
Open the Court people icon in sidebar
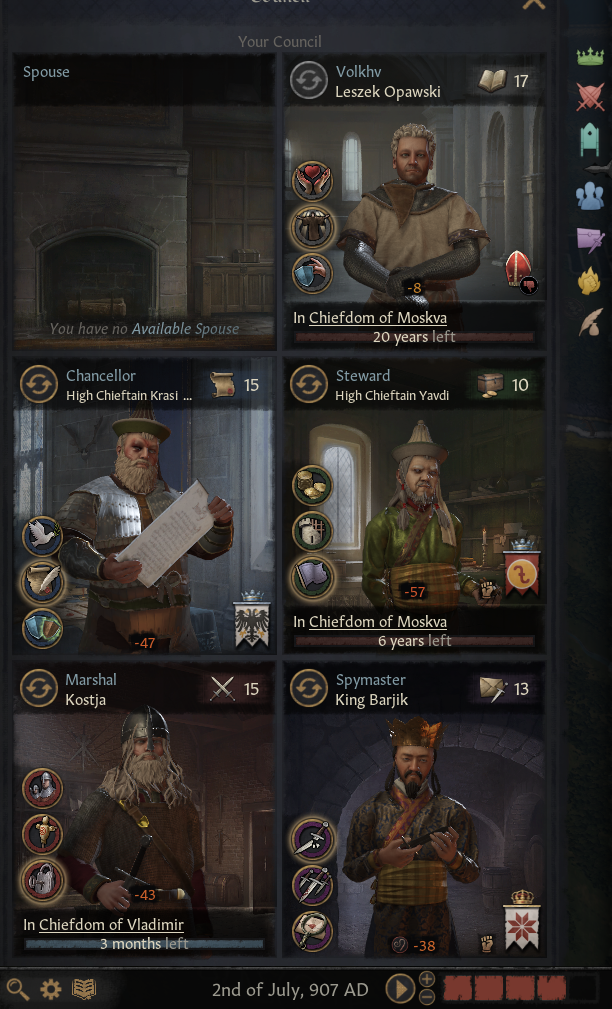[589, 196]
